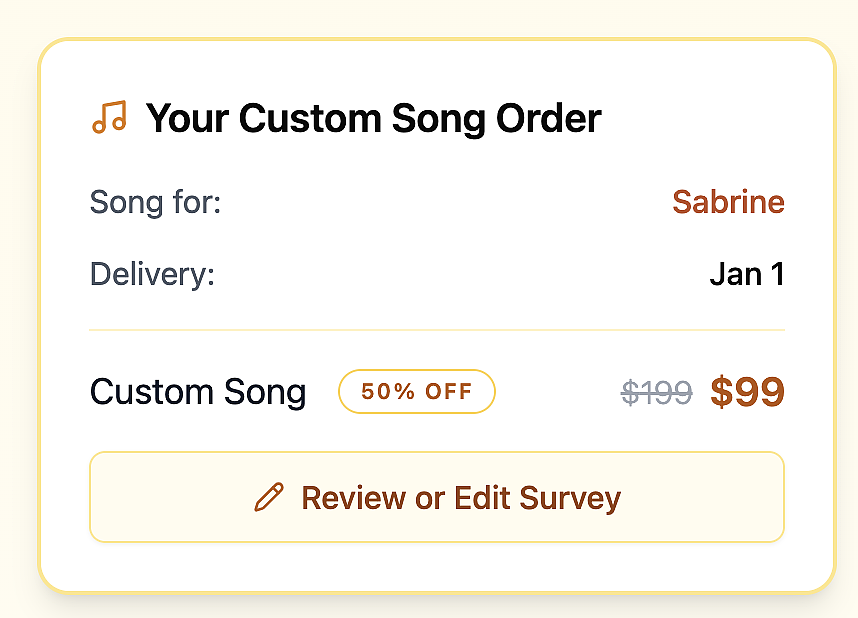Image resolution: width=858 pixels, height=618 pixels.
Task: Click the word Review in the button
Action: [x=353, y=498]
